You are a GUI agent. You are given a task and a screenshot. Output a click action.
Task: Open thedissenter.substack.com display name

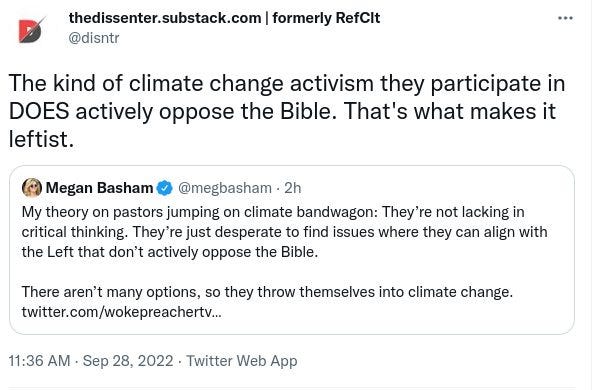pyautogui.click(x=165, y=18)
